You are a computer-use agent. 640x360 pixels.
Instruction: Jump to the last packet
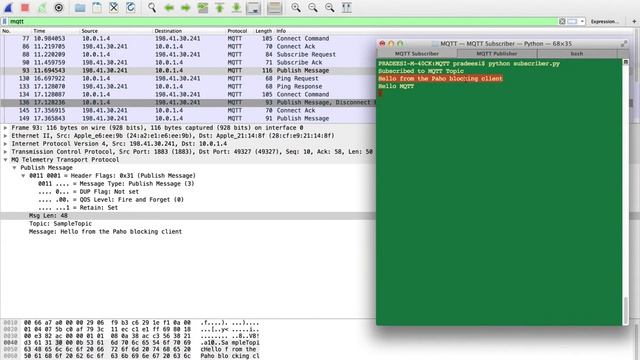tap(236, 7)
